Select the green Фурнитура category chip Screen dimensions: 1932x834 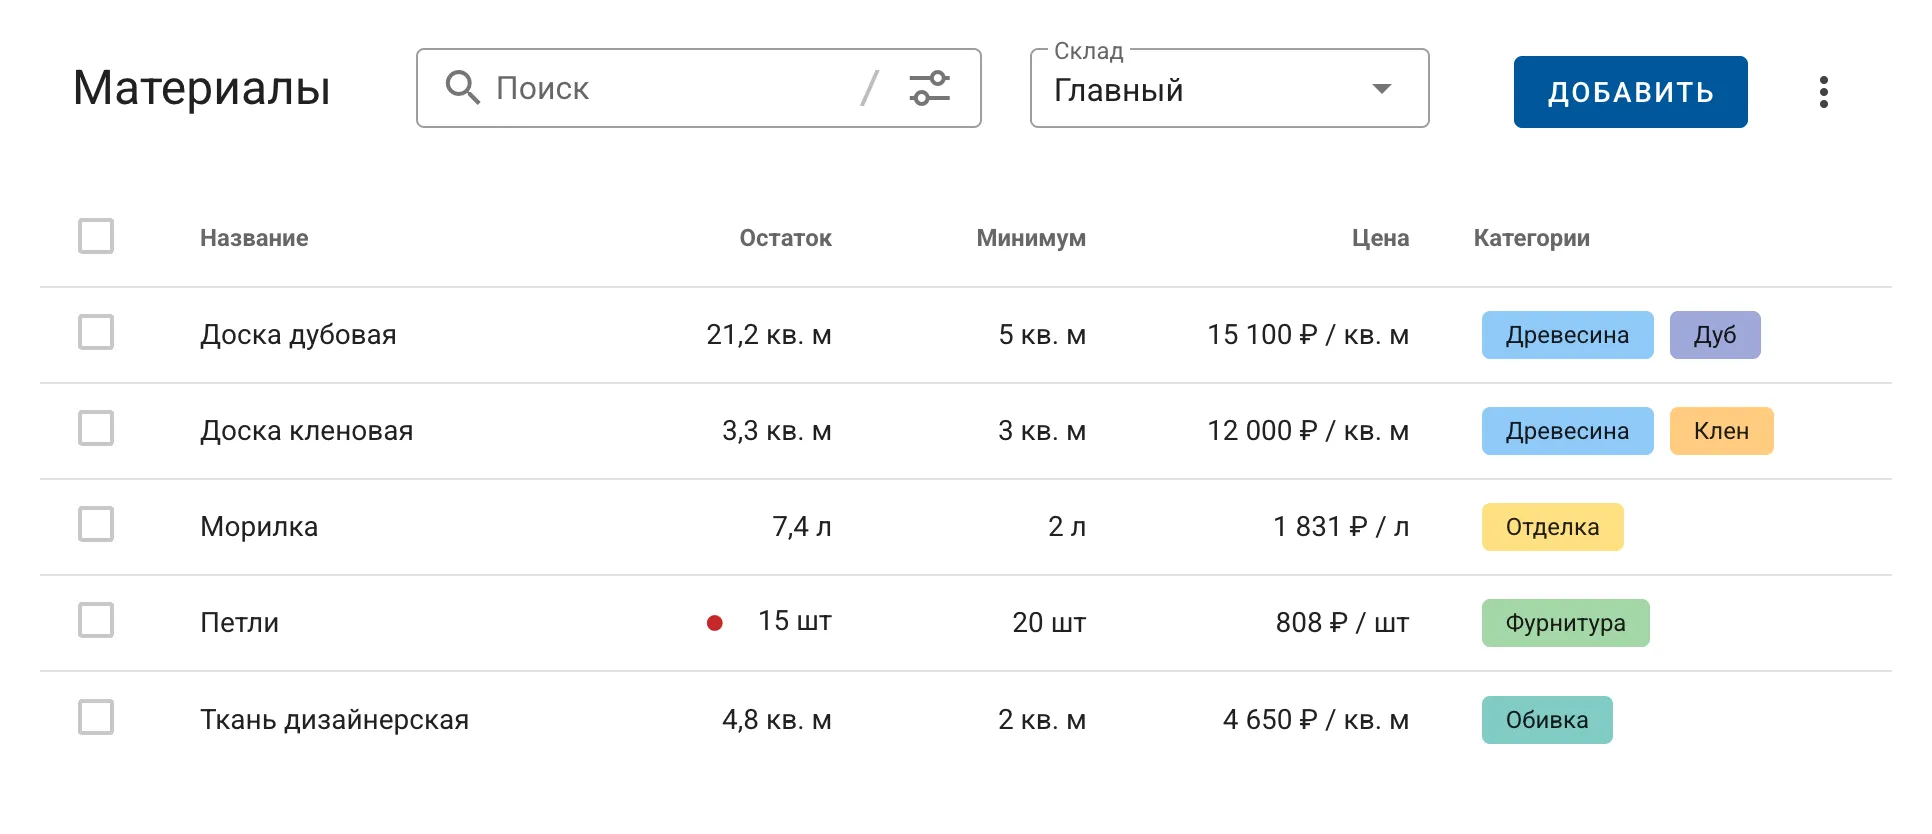tap(1564, 623)
